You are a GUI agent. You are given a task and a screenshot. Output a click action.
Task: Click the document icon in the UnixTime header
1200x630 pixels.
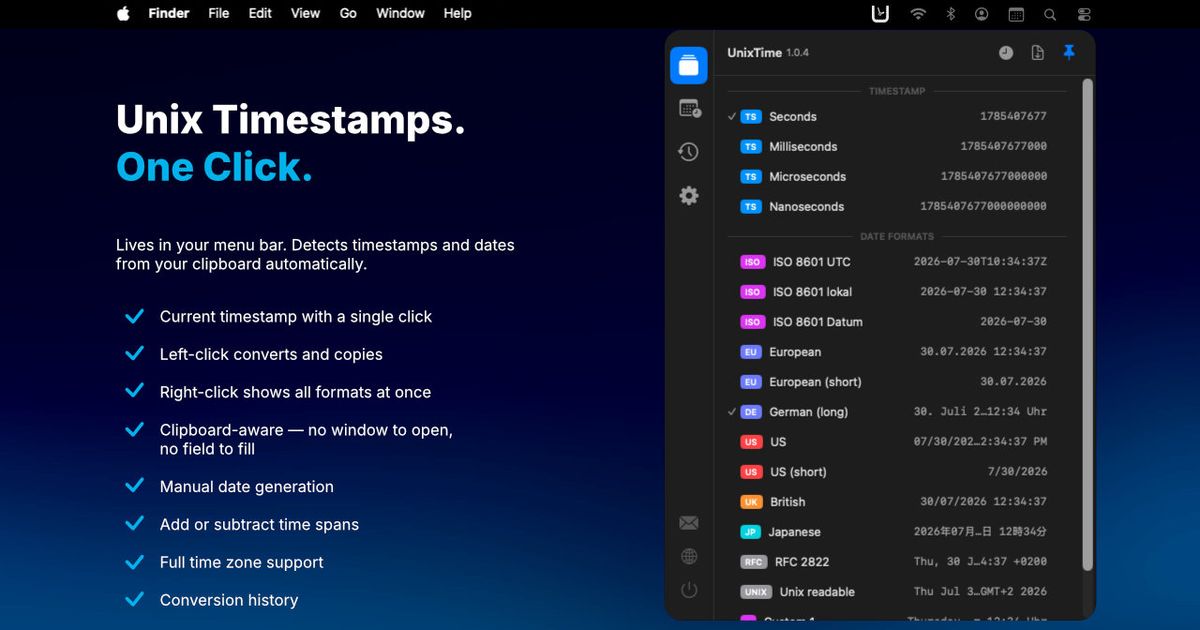(1038, 53)
